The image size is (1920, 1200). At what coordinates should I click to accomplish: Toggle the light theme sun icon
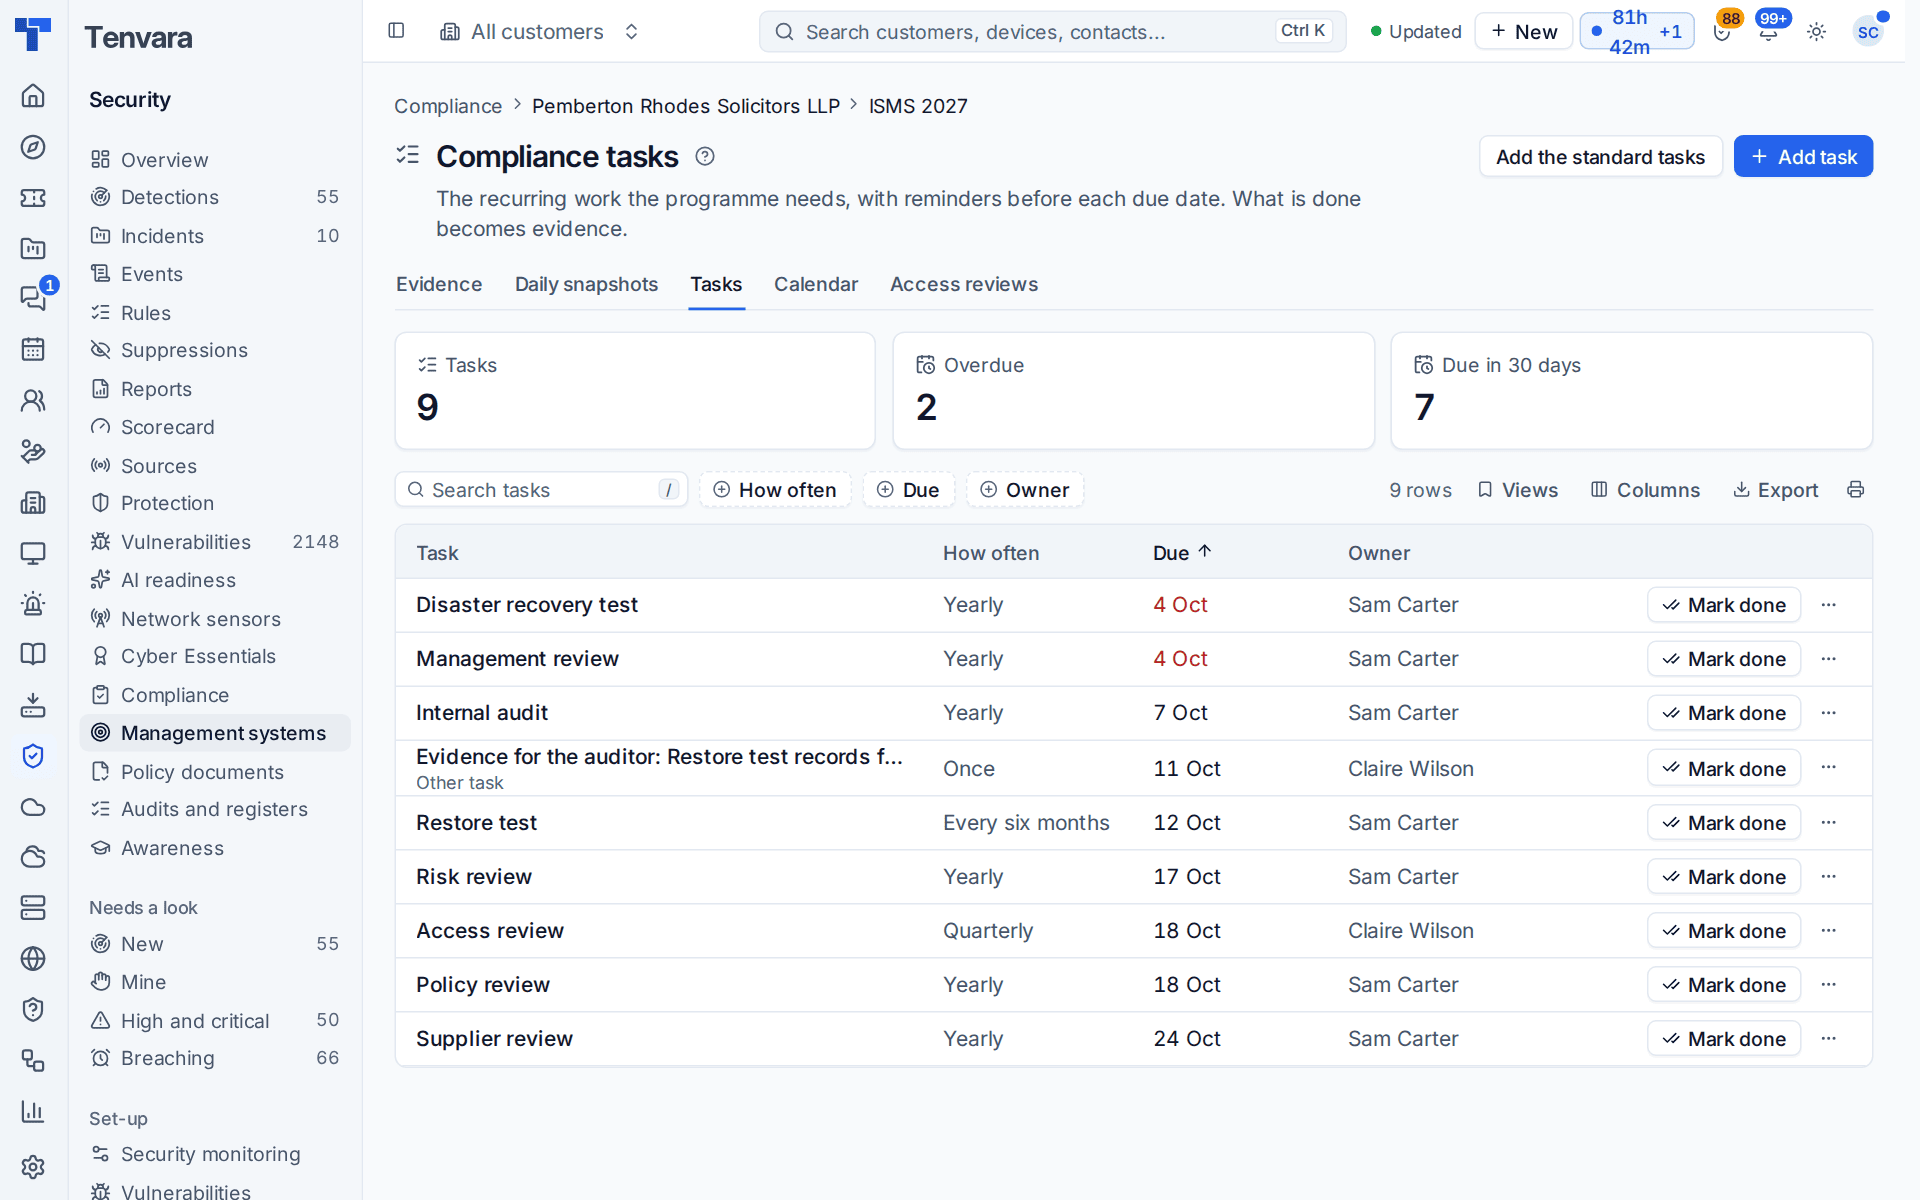click(x=1817, y=32)
